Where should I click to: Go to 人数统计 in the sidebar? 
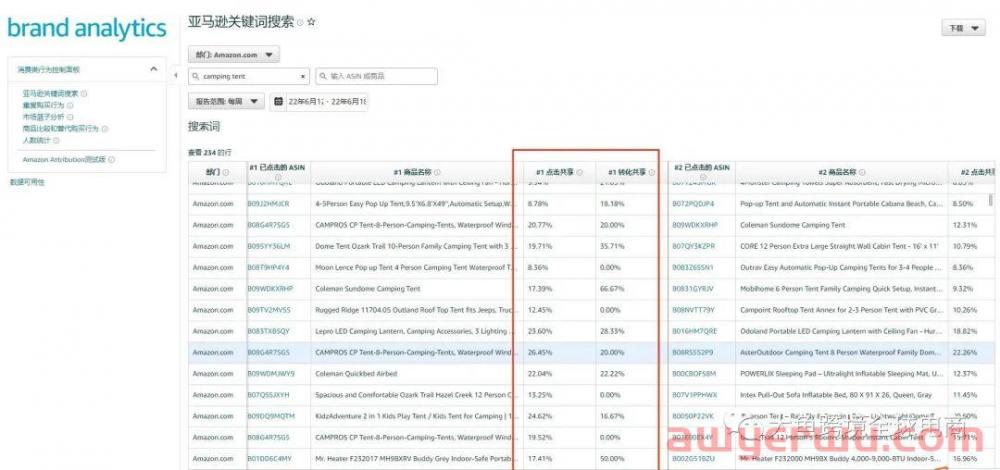point(36,140)
